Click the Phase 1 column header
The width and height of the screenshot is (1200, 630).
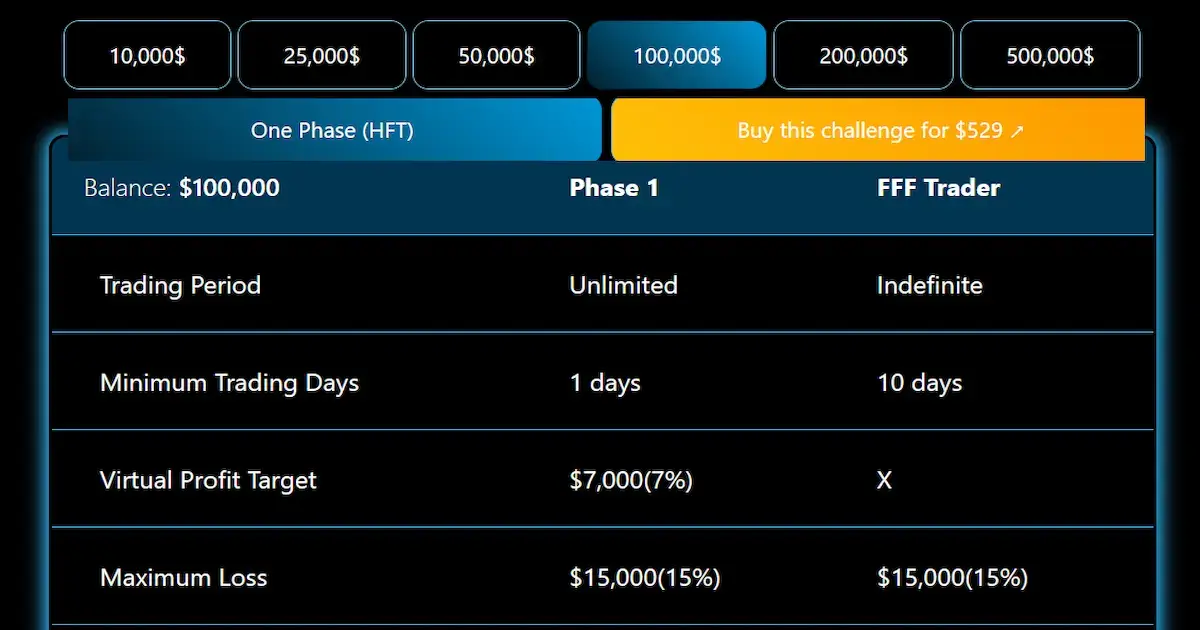pos(614,187)
